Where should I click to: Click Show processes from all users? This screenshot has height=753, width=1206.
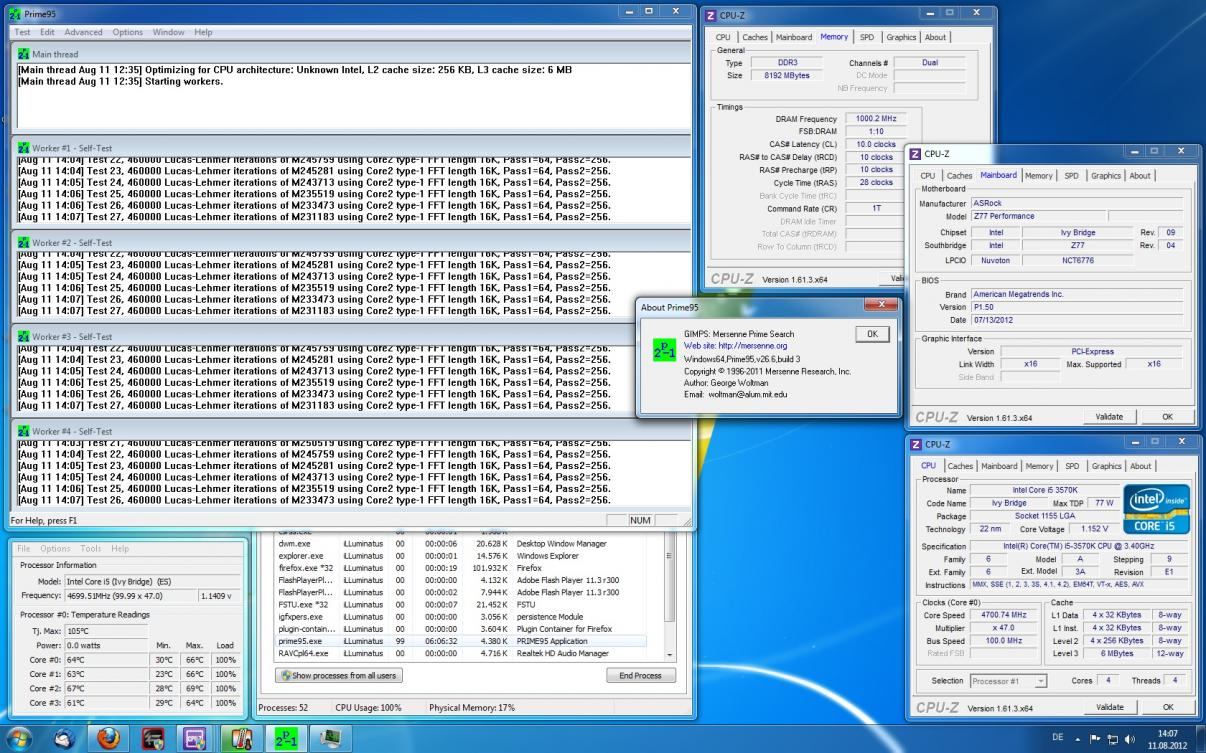(x=340, y=675)
